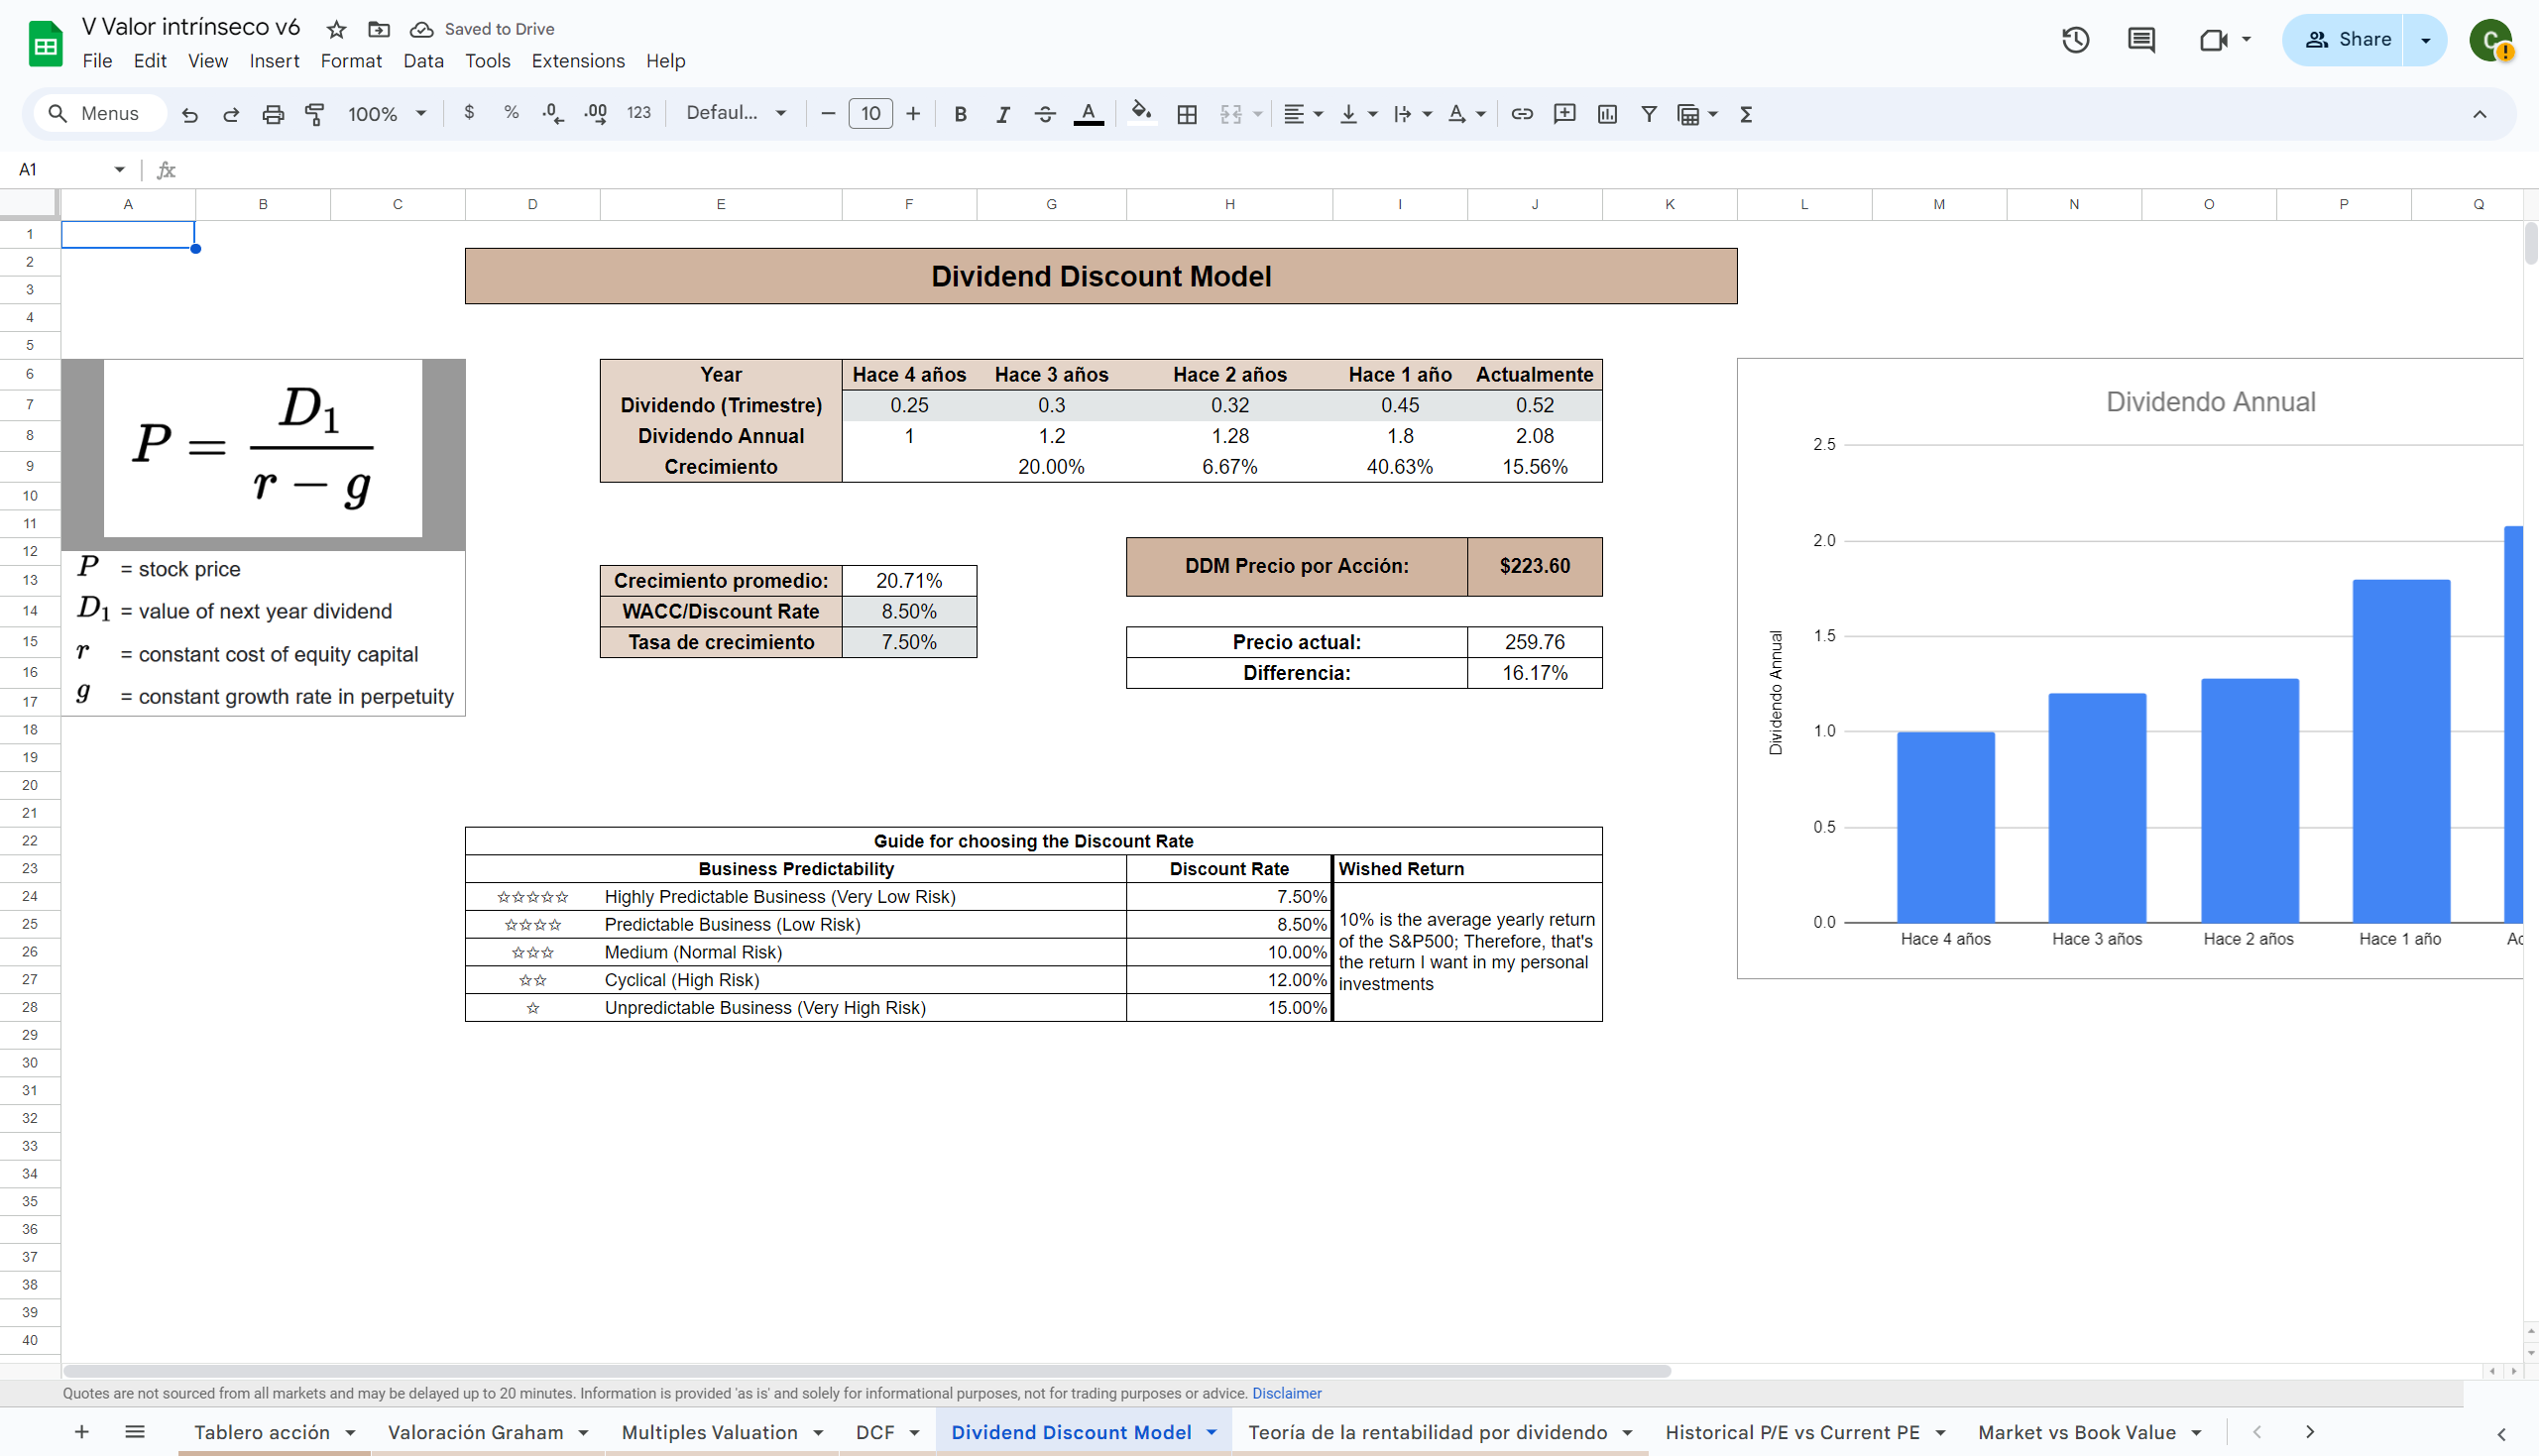Toggle strikethrough formatting

1045,114
